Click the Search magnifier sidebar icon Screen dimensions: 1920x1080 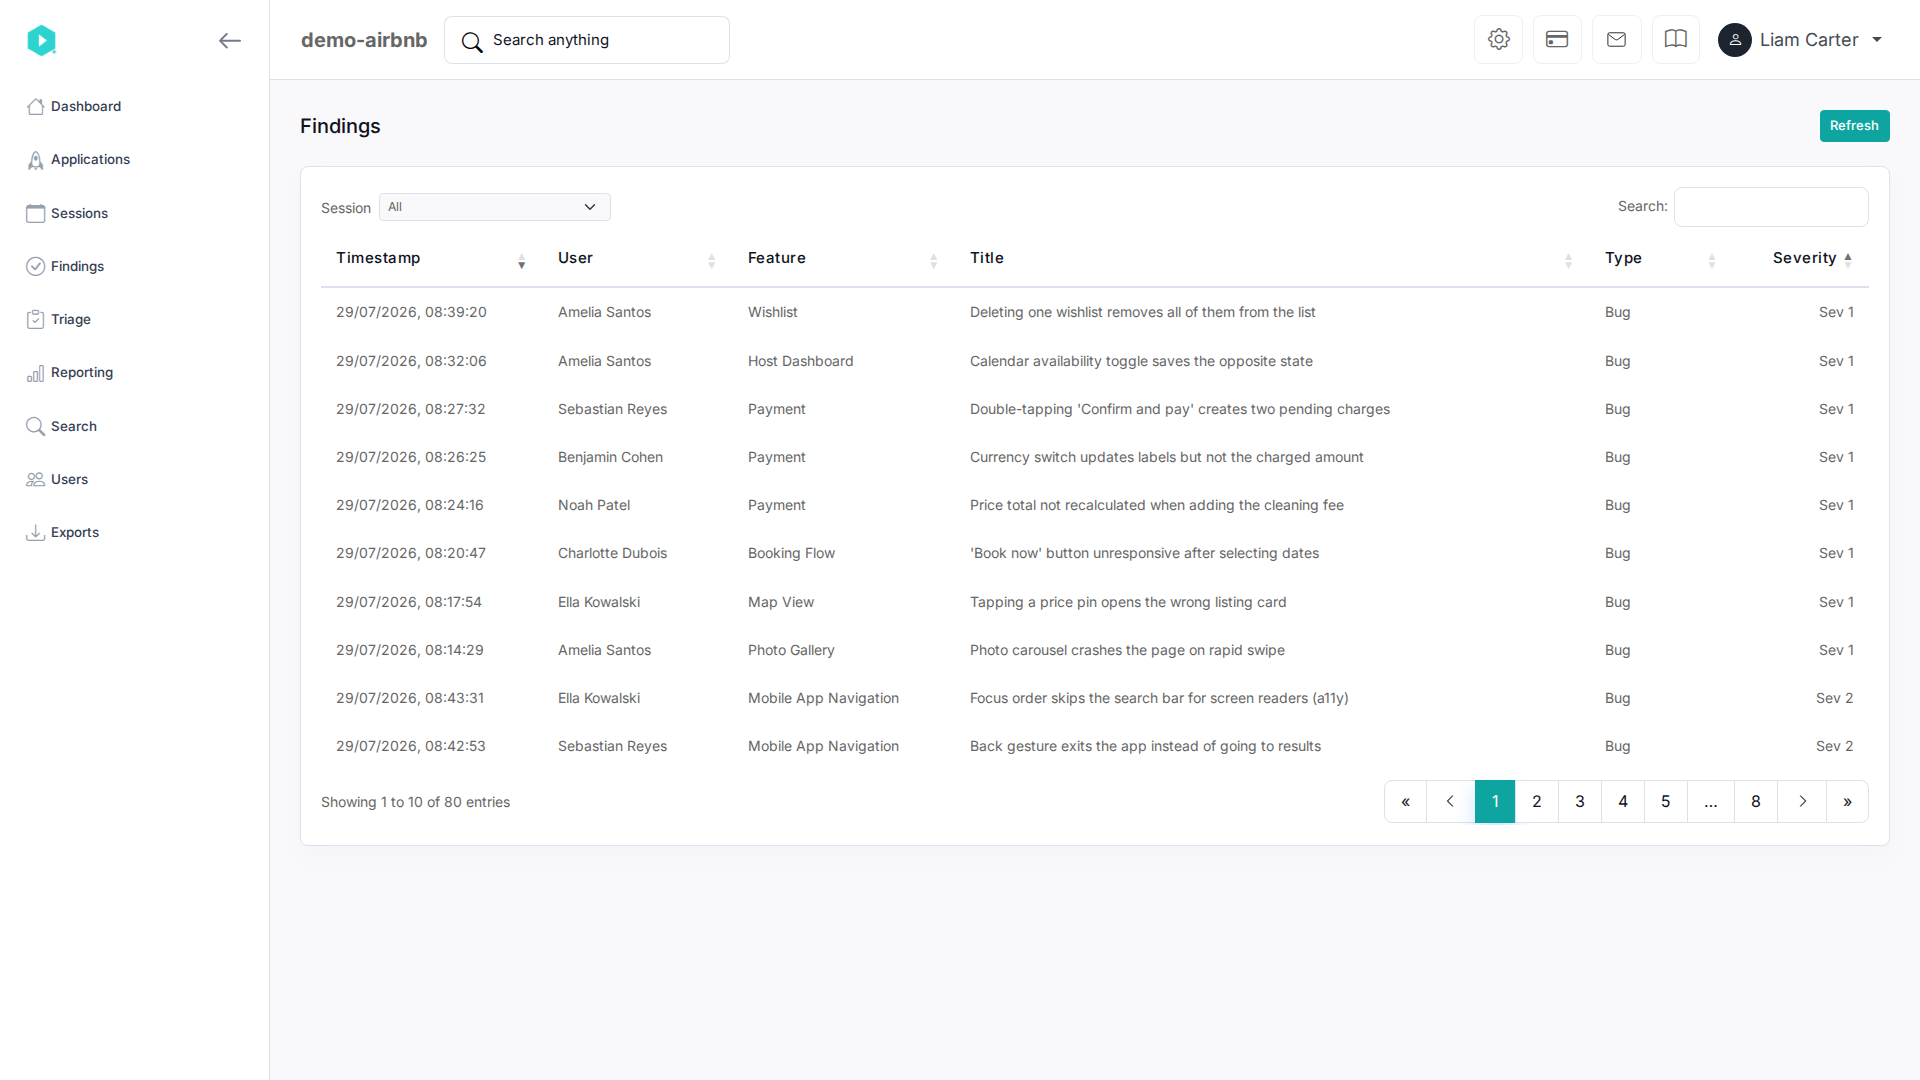point(36,426)
